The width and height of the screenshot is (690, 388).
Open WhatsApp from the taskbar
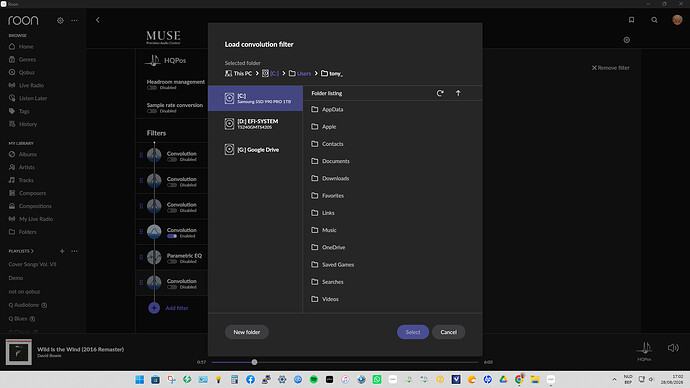377,380
